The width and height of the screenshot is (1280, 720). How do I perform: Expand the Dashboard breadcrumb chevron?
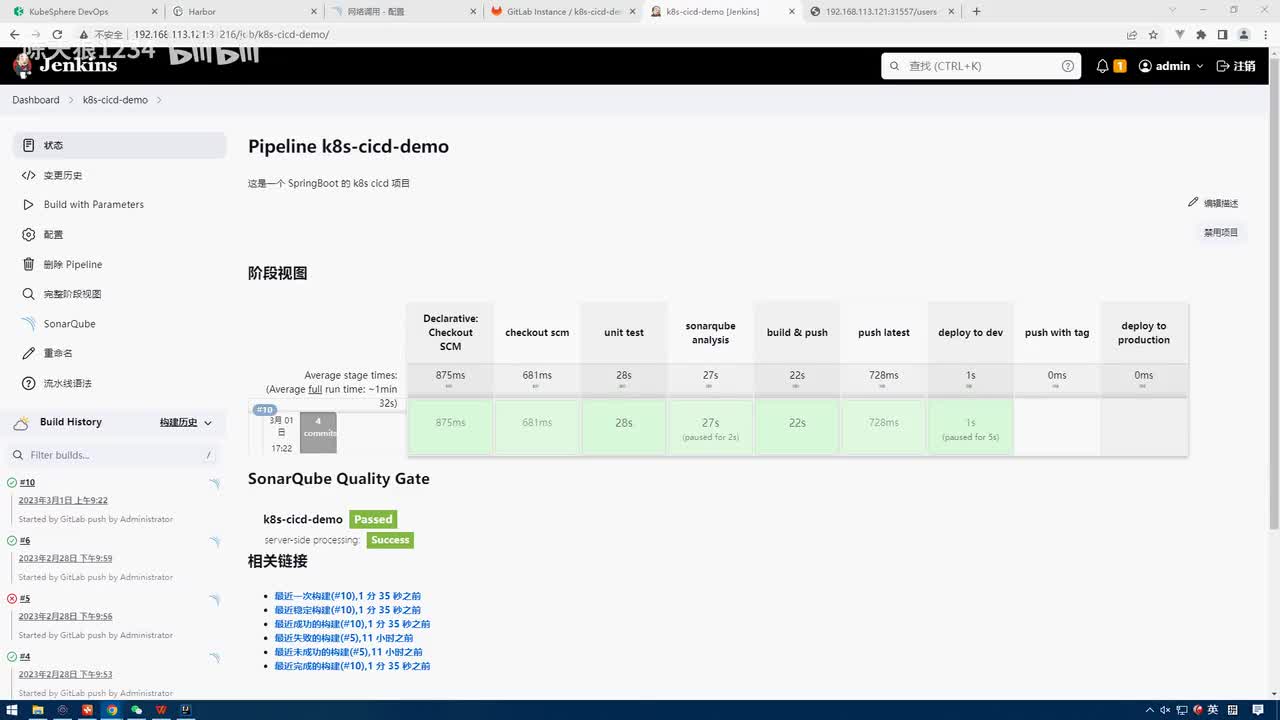pyautogui.click(x=70, y=100)
